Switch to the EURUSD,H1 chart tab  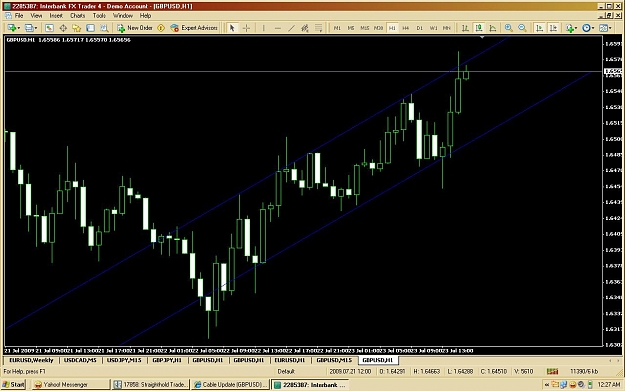(290, 360)
